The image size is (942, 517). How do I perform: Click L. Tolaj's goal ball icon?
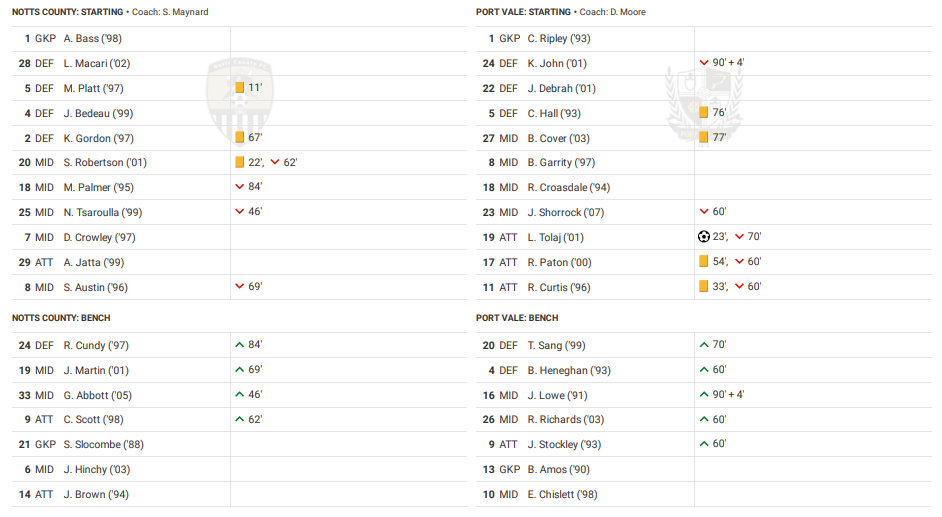click(x=704, y=237)
